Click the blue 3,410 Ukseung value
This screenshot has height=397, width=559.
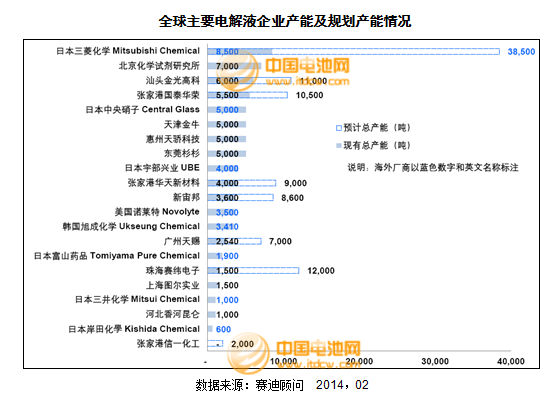(x=227, y=227)
